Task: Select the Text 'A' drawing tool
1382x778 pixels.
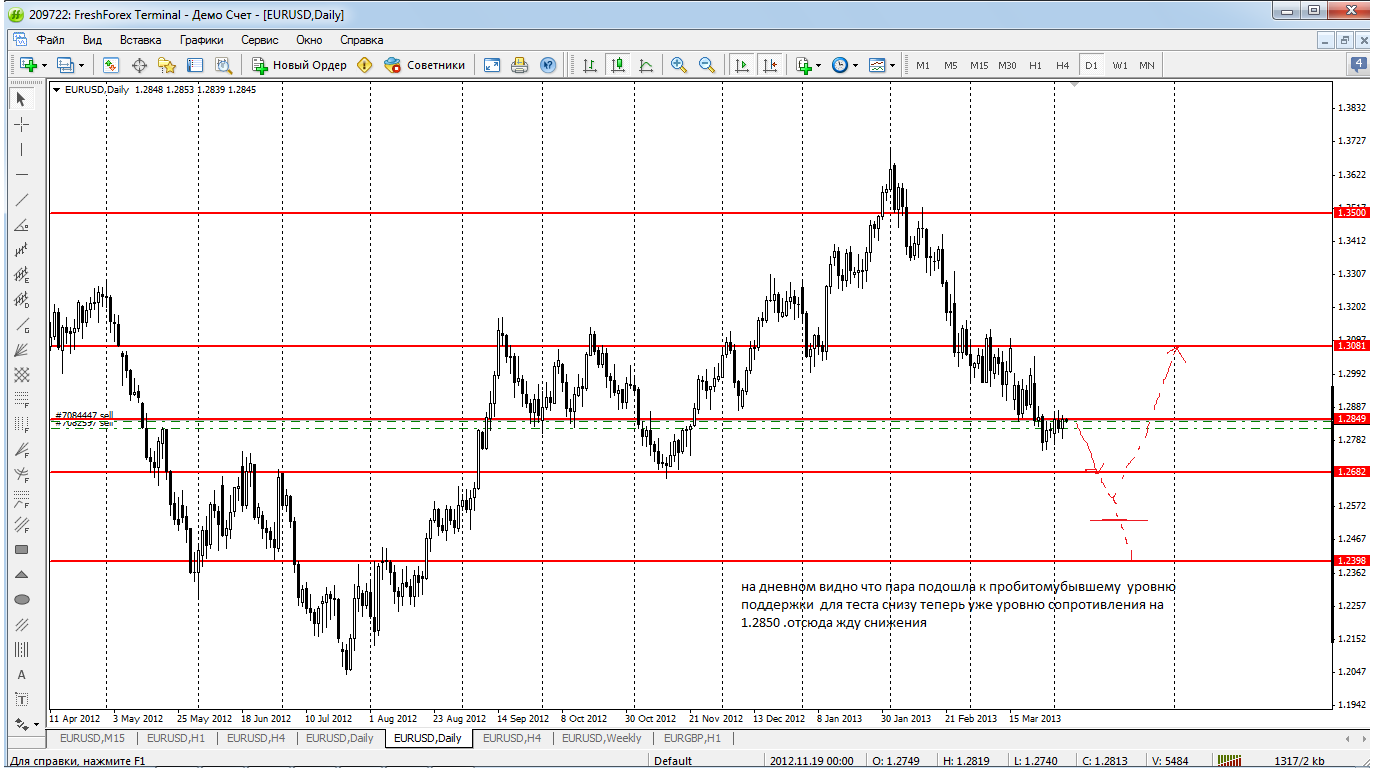Action: [x=22, y=675]
